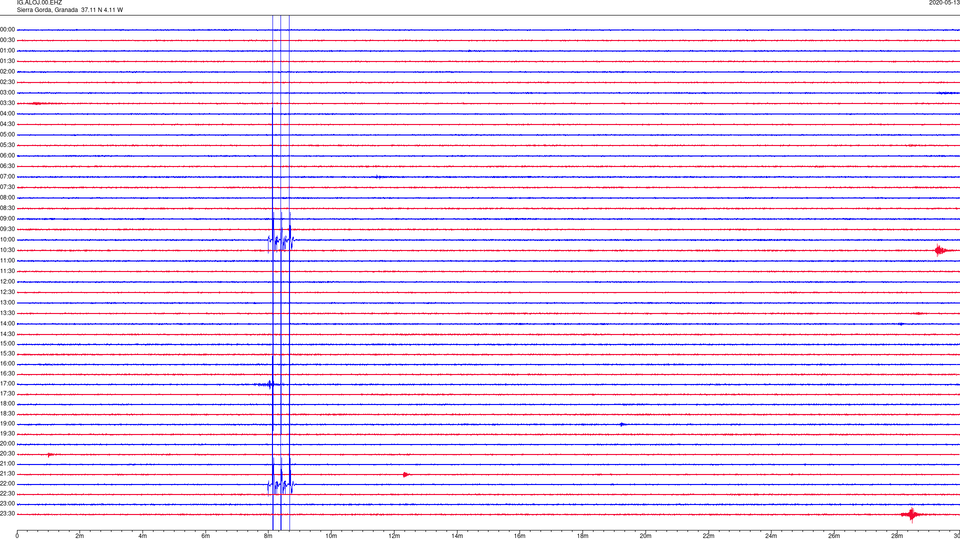
Task: Select the 01:00 trace label
Action: click(x=7, y=51)
